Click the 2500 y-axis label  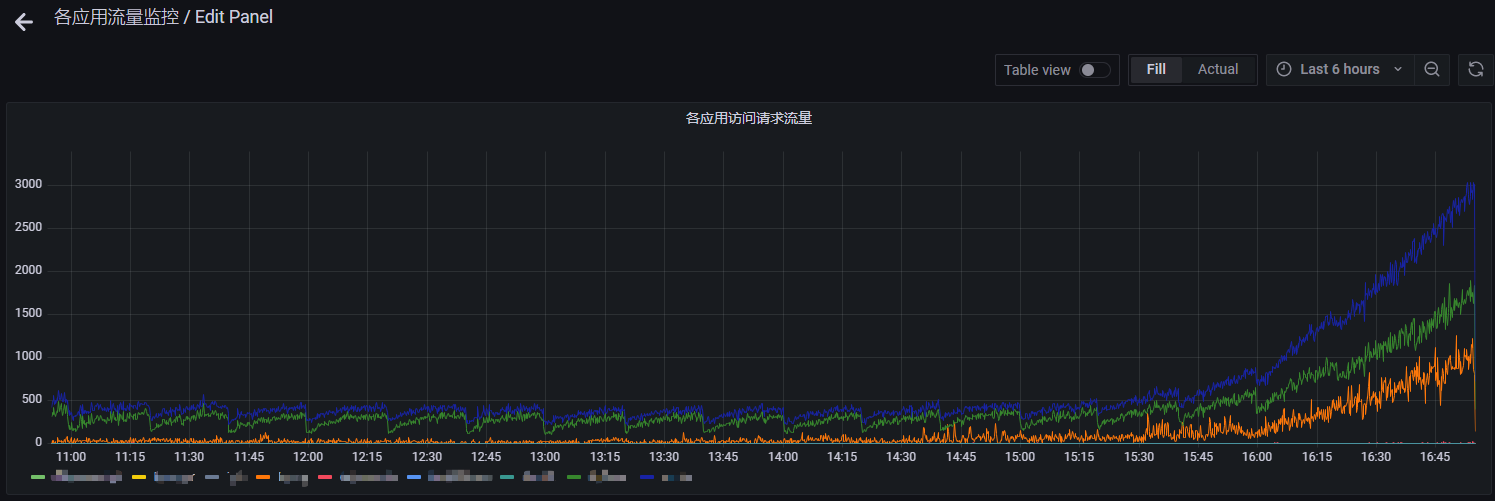point(29,228)
